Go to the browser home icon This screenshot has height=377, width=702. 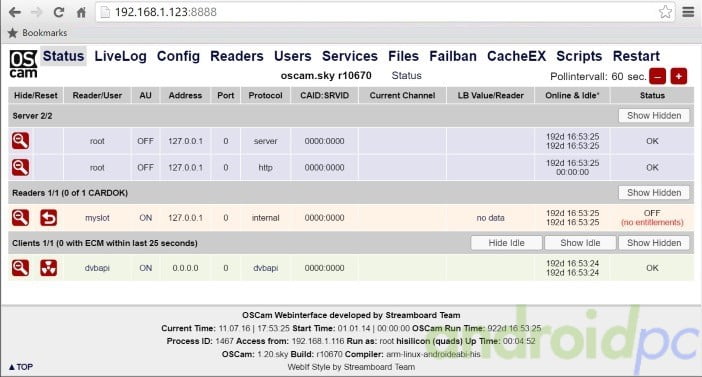pyautogui.click(x=81, y=12)
